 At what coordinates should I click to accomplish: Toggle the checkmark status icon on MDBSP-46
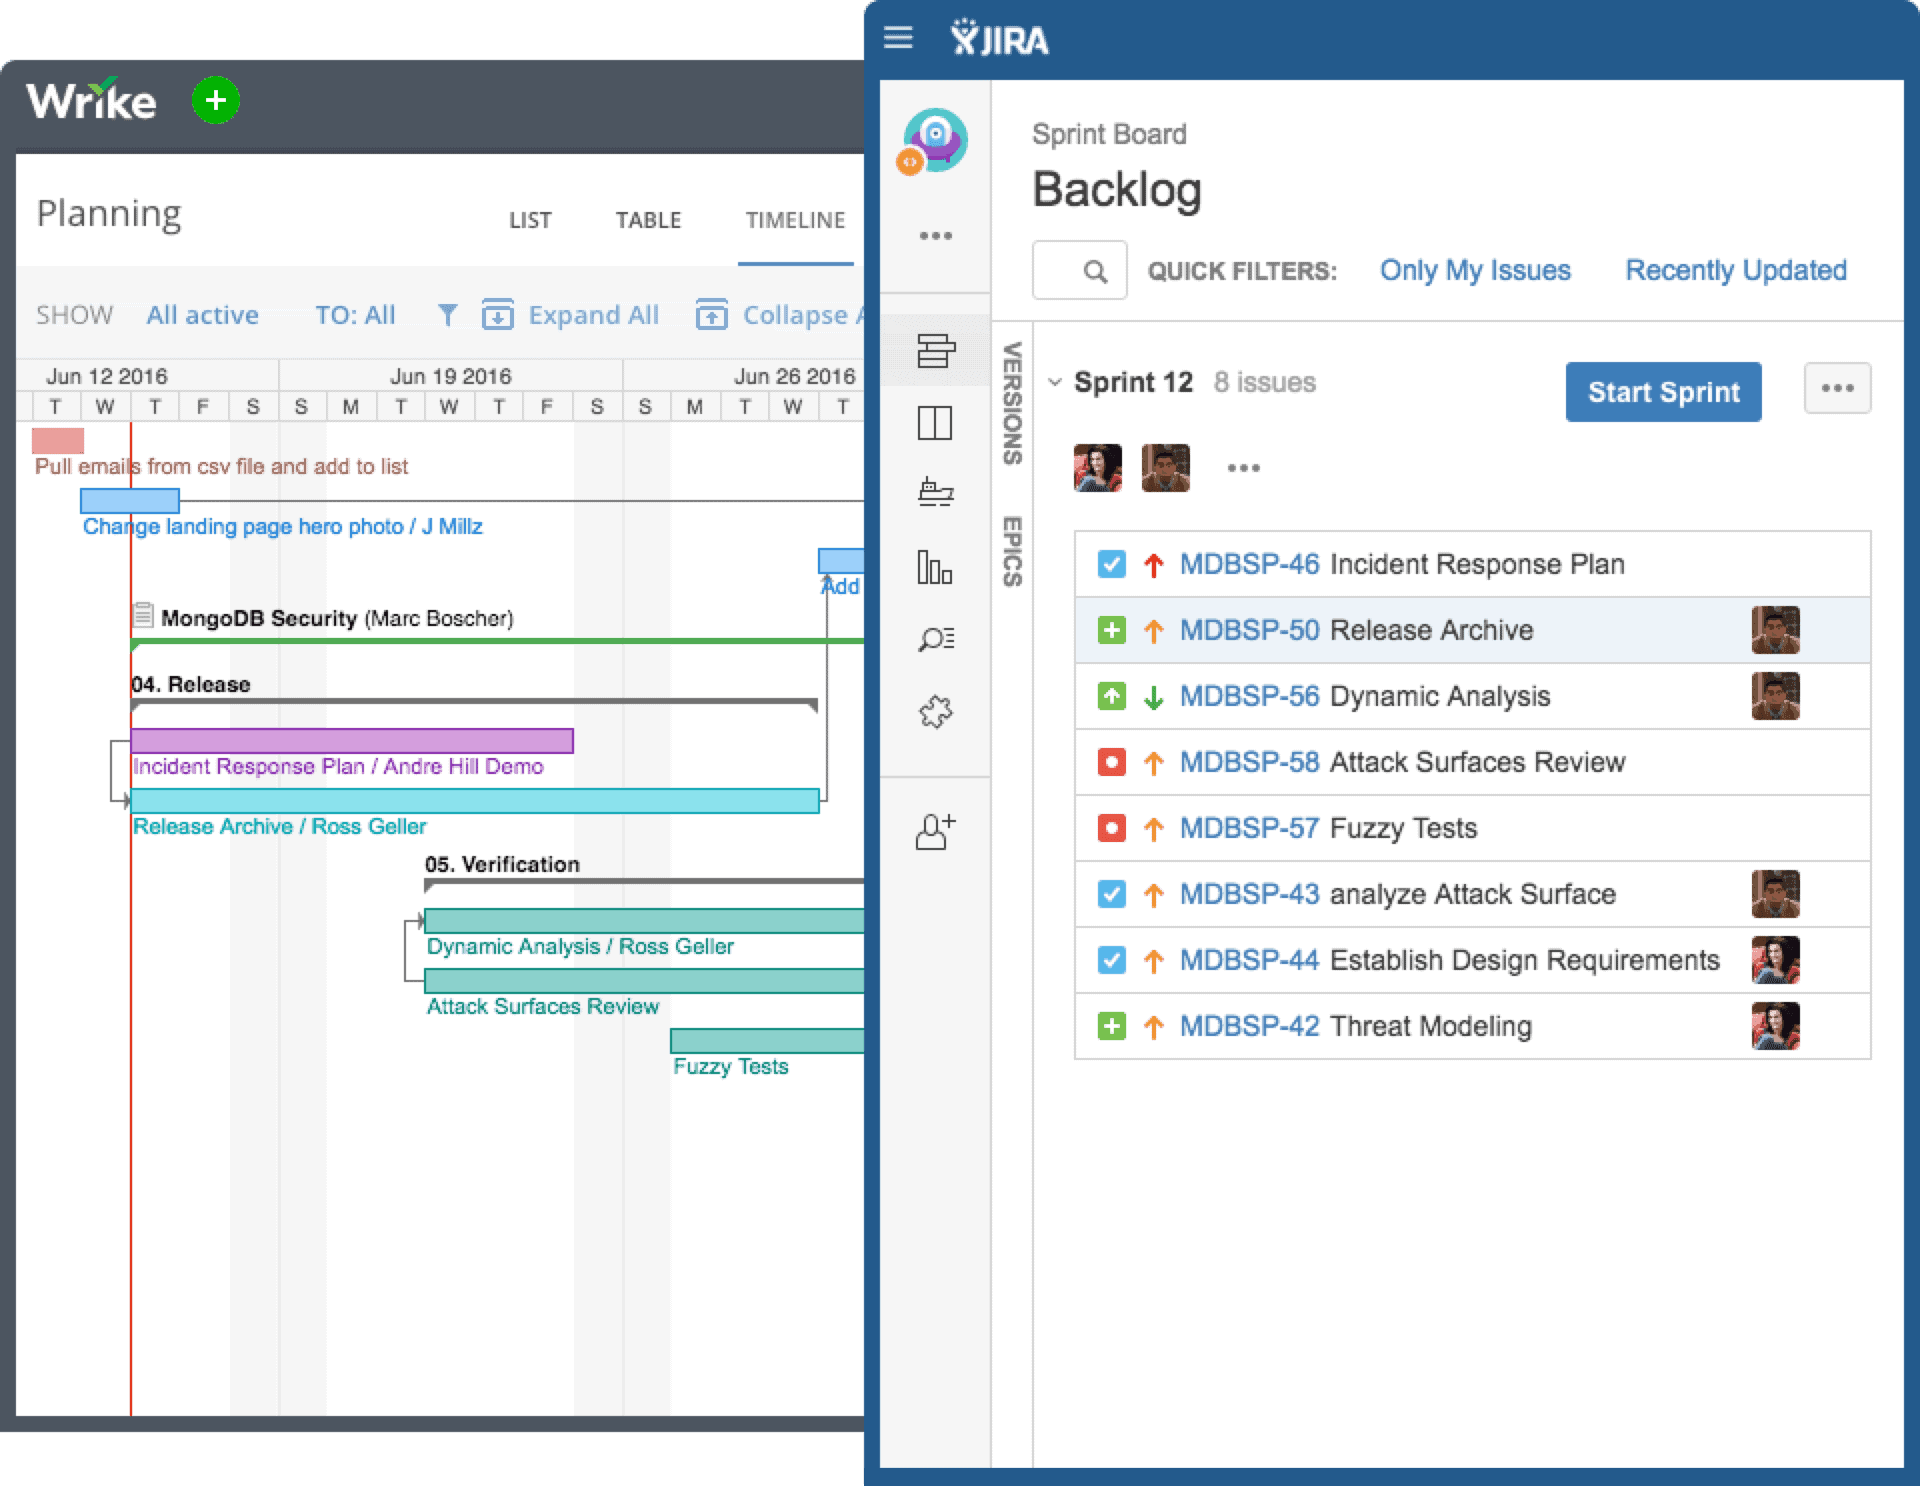(1111, 563)
